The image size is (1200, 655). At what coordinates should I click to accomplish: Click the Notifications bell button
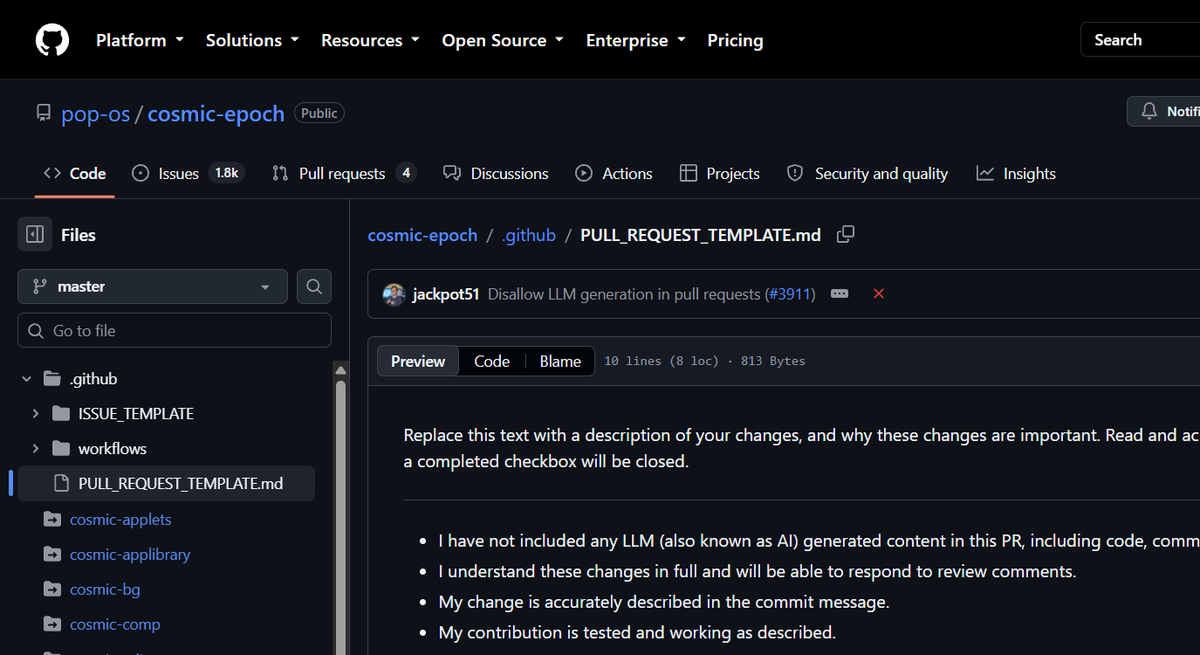click(1164, 111)
